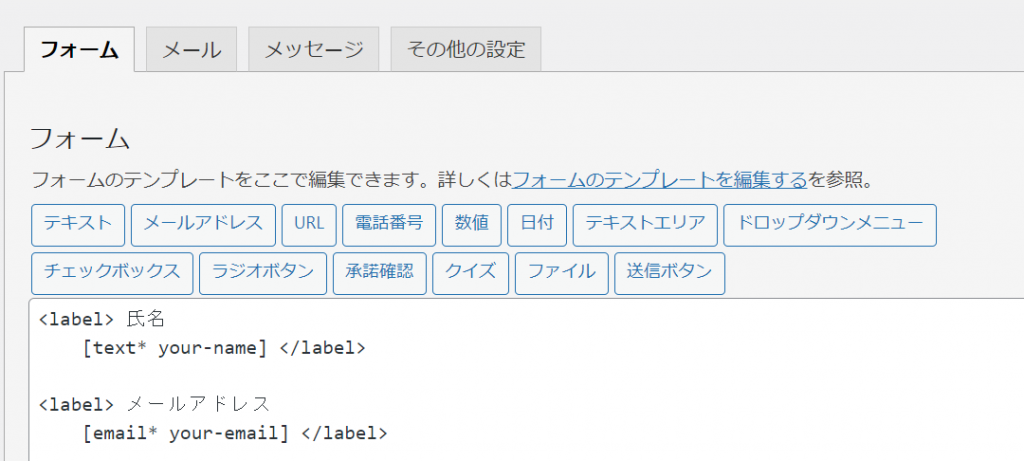The height and width of the screenshot is (461, 1024).
Task: Select the フォーム tab
Action: tap(79, 50)
